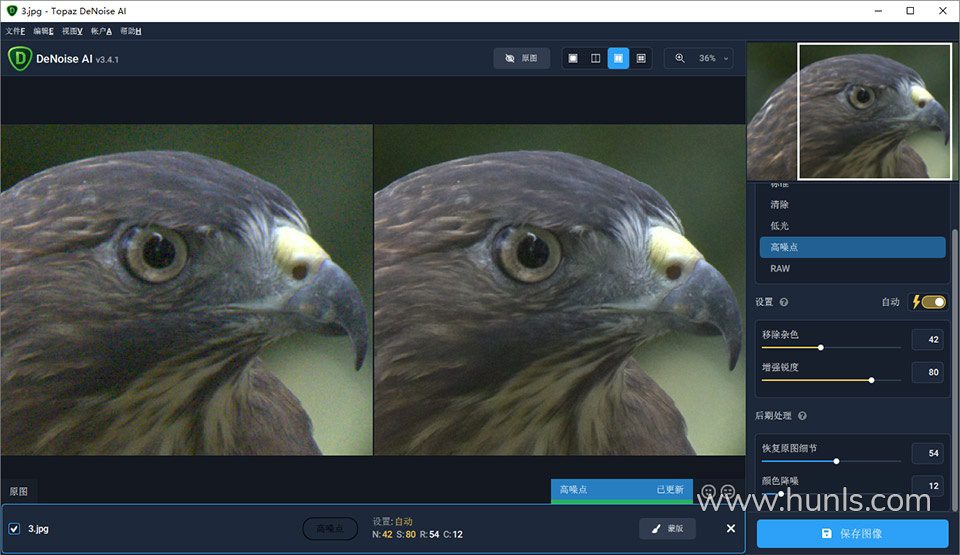Image resolution: width=960 pixels, height=555 pixels.
Task: Click the 颜色降噪 value field showing 12
Action: pyautogui.click(x=928, y=486)
